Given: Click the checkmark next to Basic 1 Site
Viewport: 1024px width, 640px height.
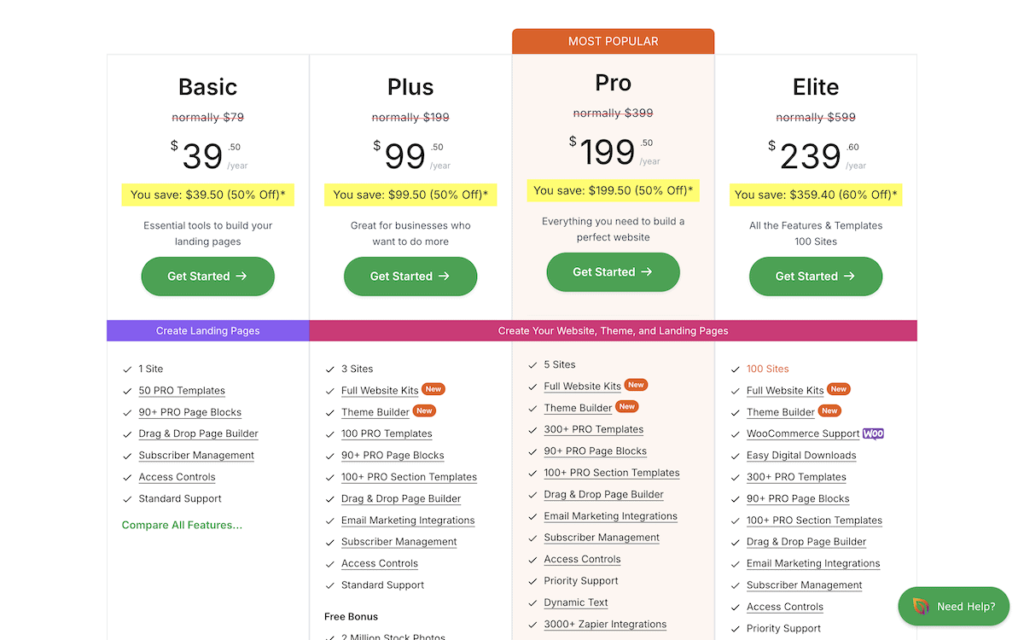Looking at the screenshot, I should [127, 369].
